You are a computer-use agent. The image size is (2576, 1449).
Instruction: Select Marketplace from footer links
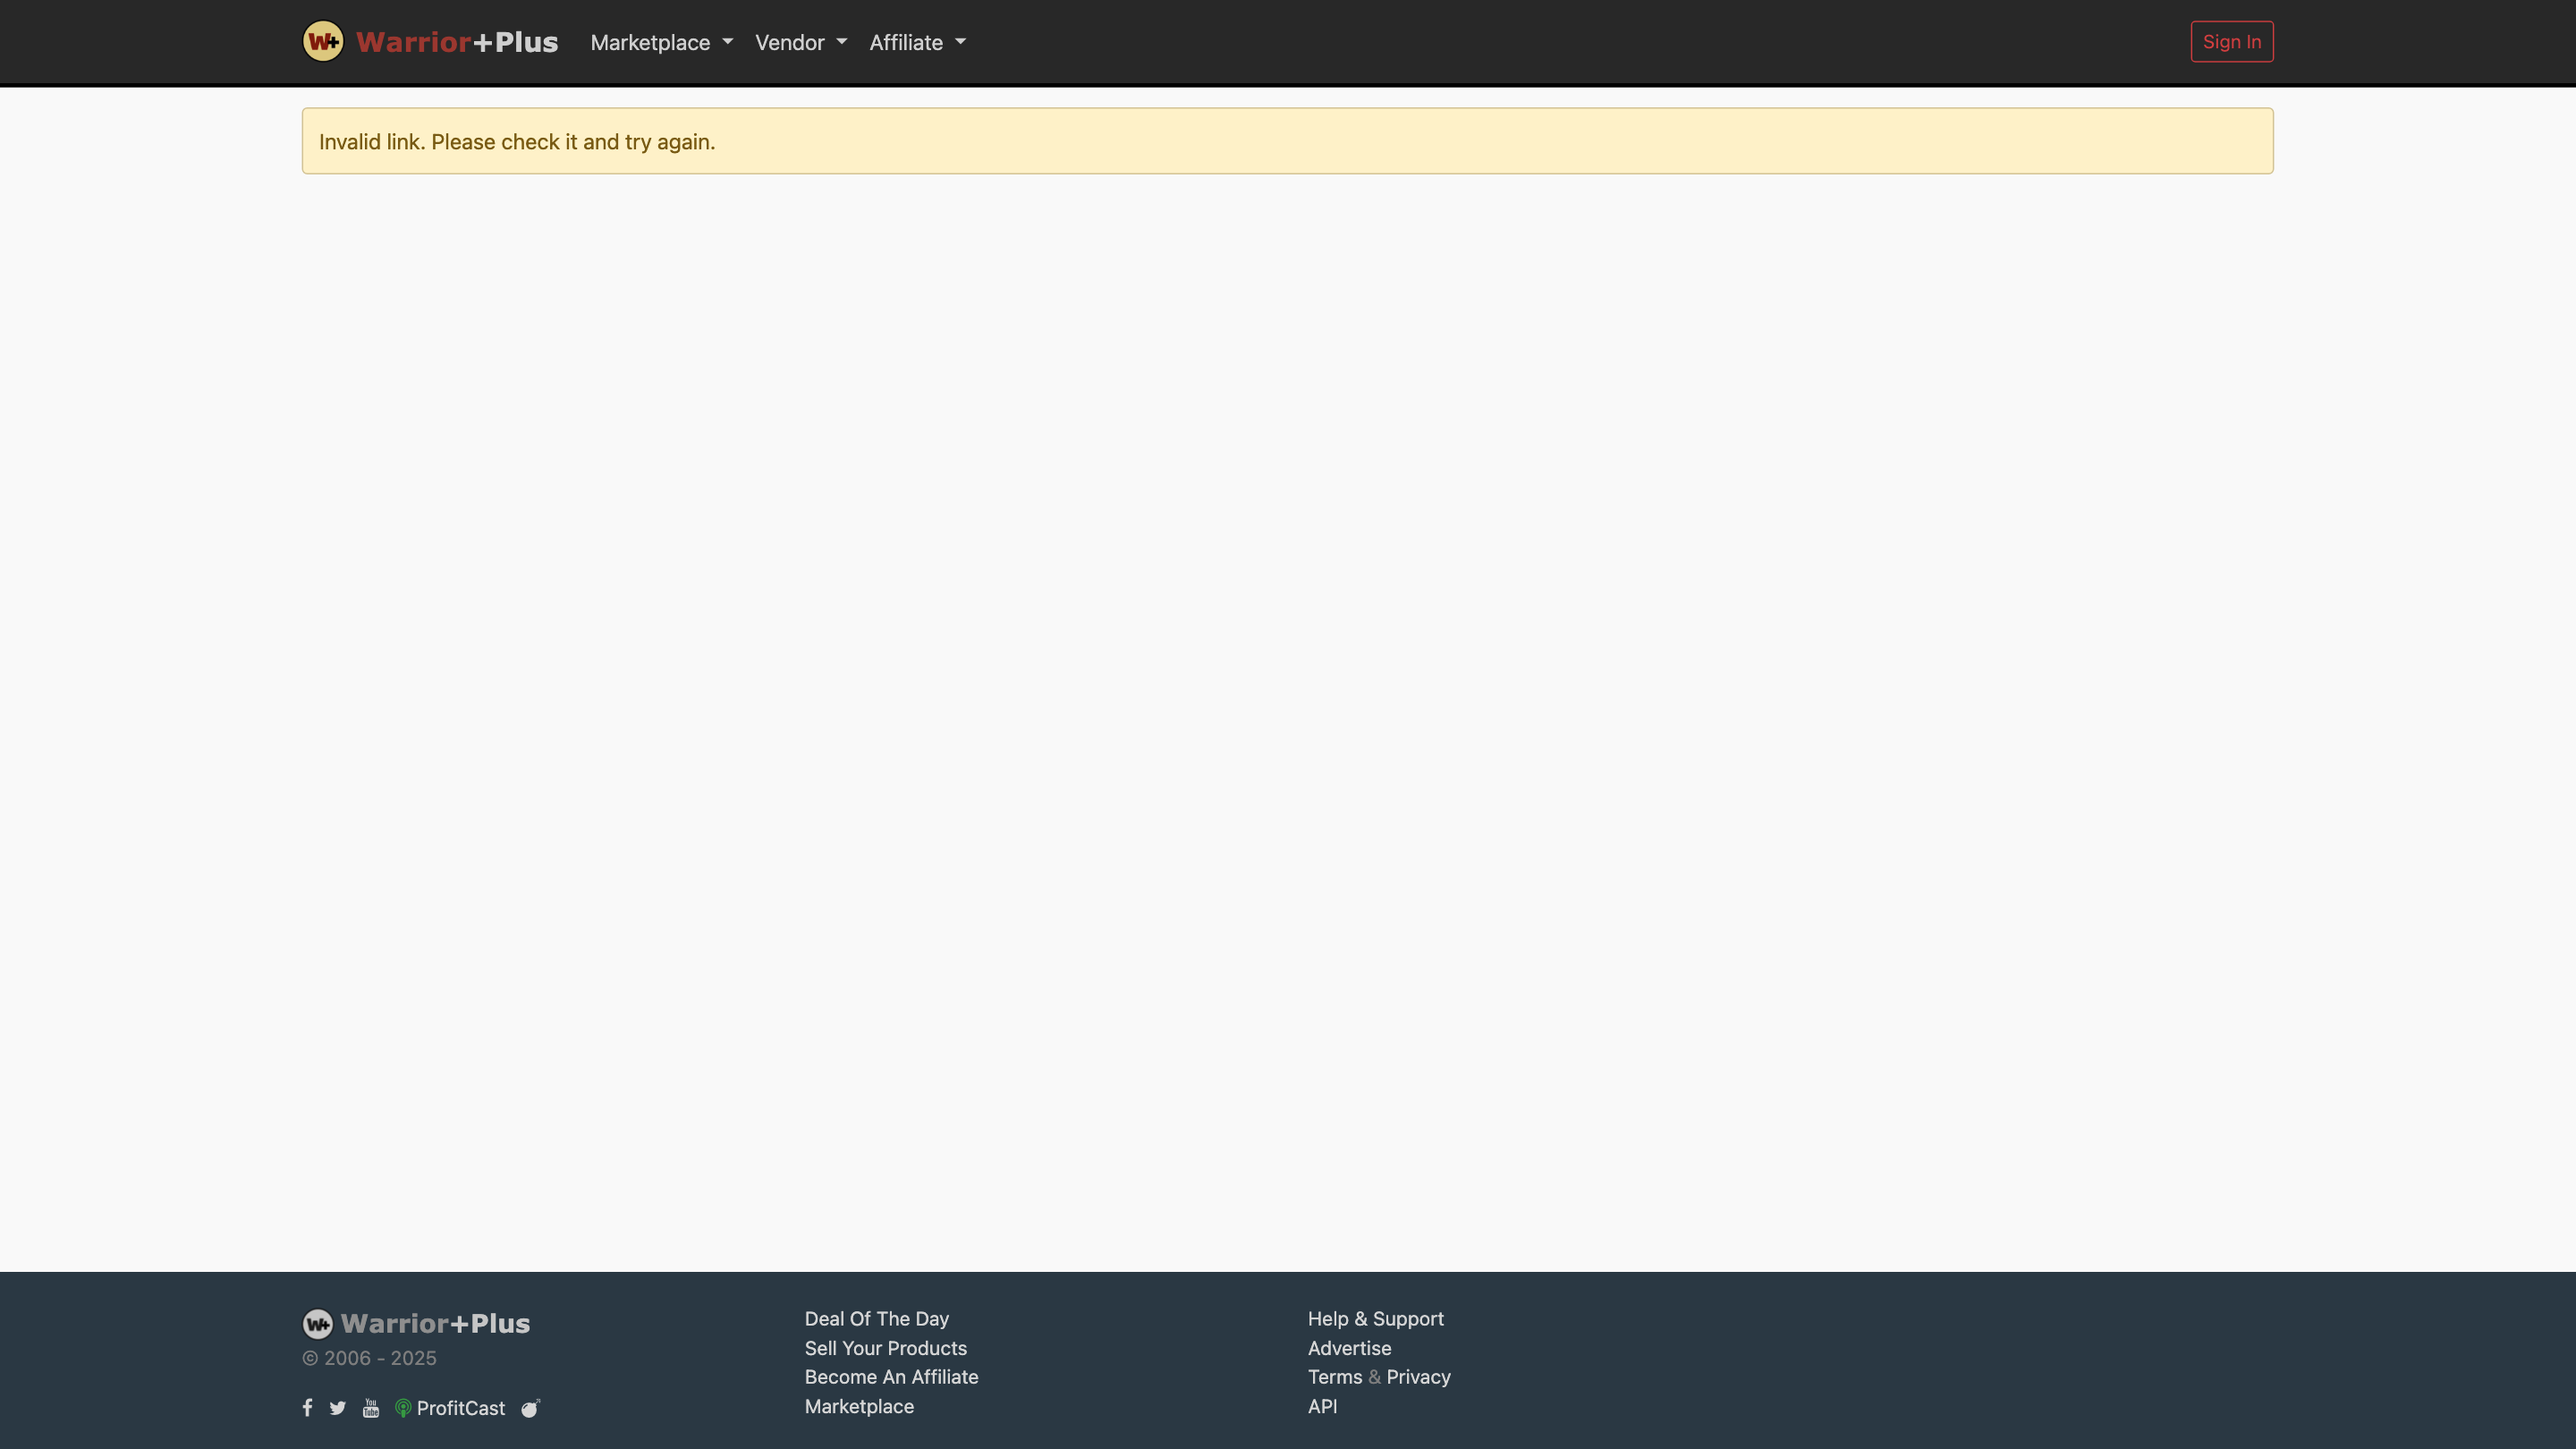click(858, 1406)
